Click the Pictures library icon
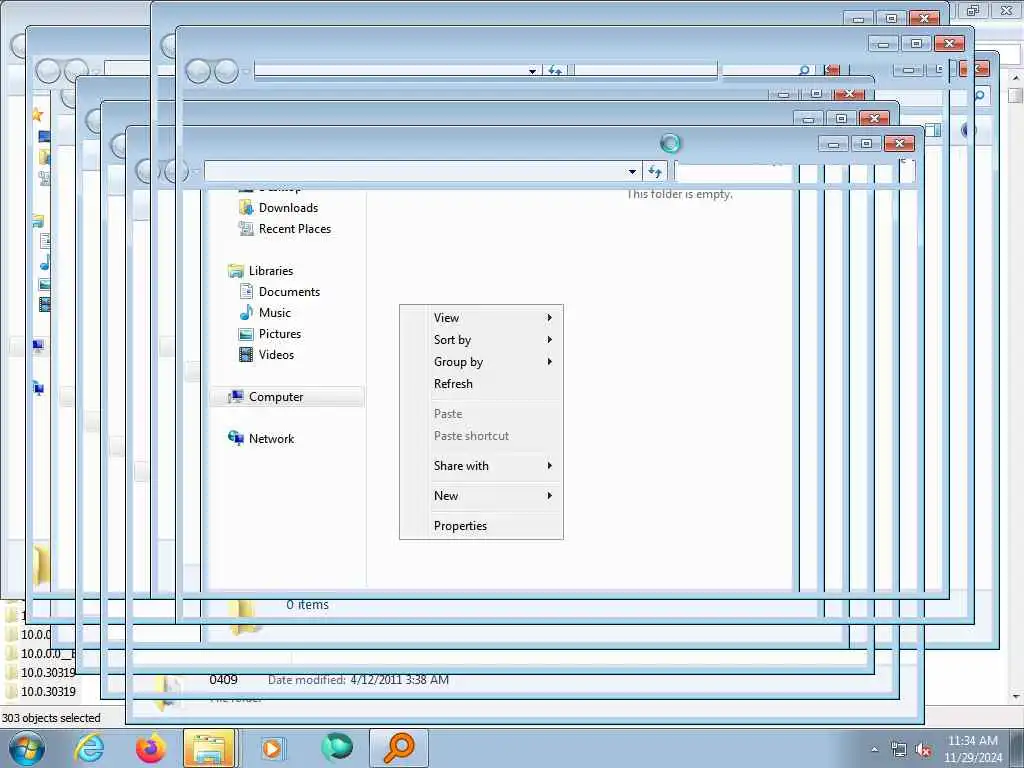Viewport: 1024px width, 768px height. [x=246, y=334]
